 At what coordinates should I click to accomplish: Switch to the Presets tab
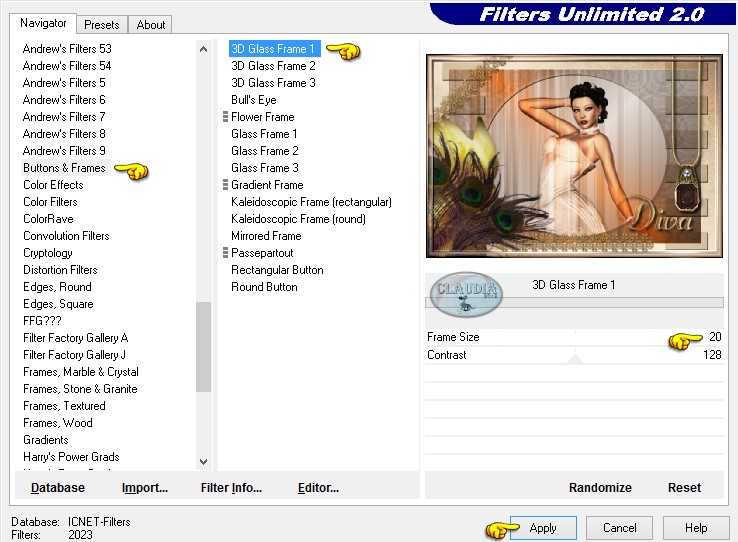pos(102,24)
